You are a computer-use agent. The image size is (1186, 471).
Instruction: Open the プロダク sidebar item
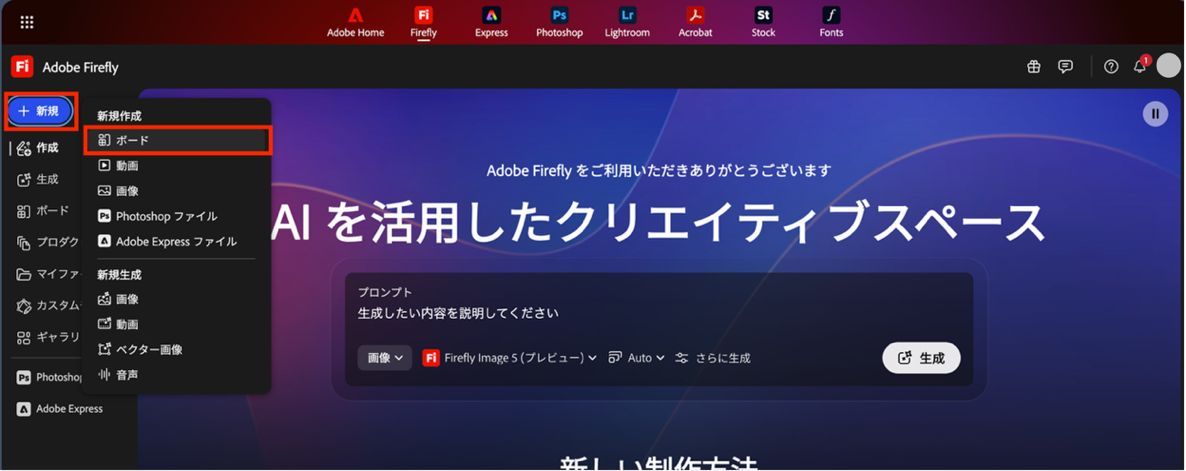coord(48,243)
